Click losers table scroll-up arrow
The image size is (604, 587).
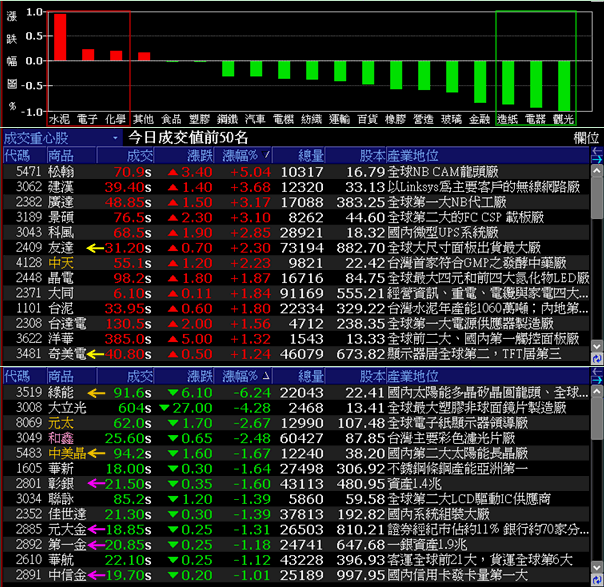coord(596,391)
